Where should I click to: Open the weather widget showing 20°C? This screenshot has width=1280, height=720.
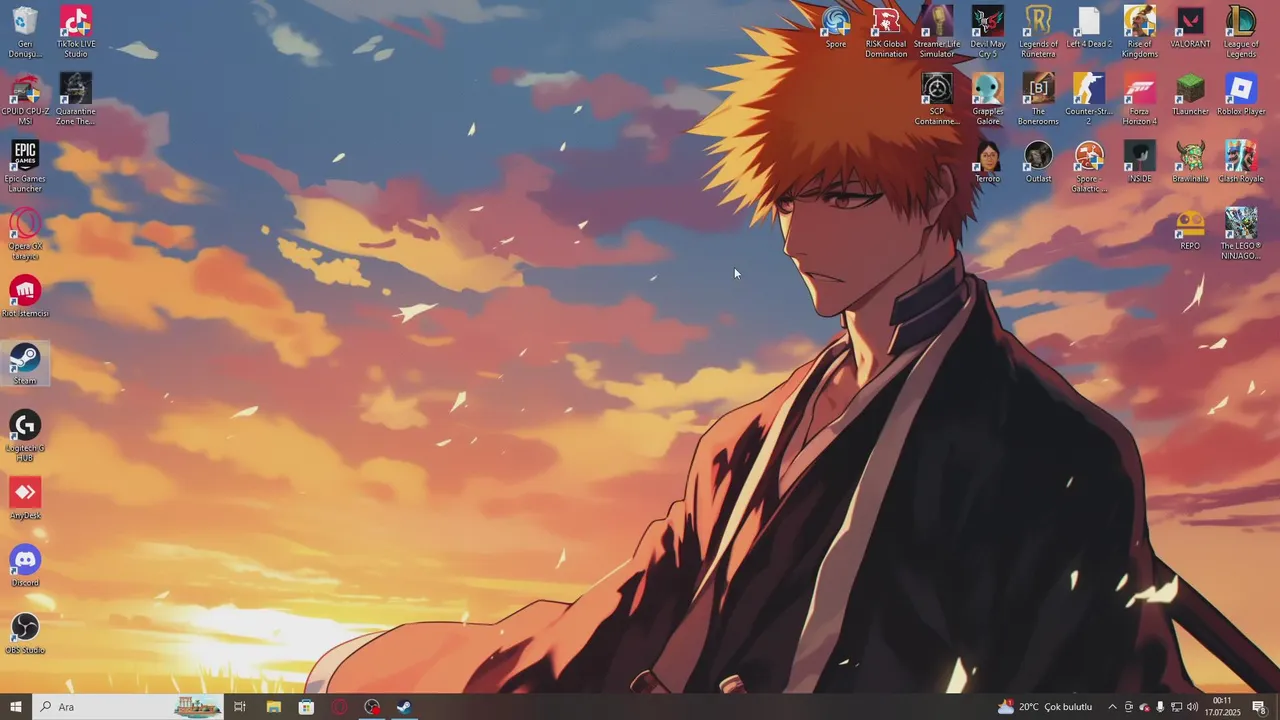[x=1045, y=707]
